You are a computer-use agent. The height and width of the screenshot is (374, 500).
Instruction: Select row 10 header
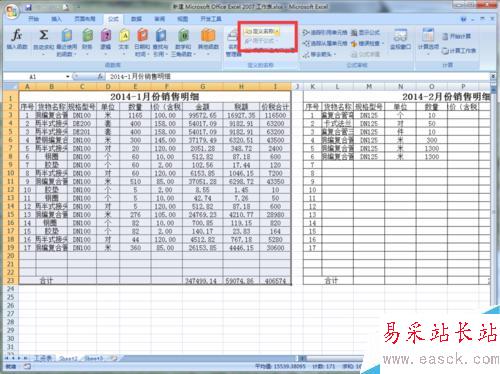point(11,173)
